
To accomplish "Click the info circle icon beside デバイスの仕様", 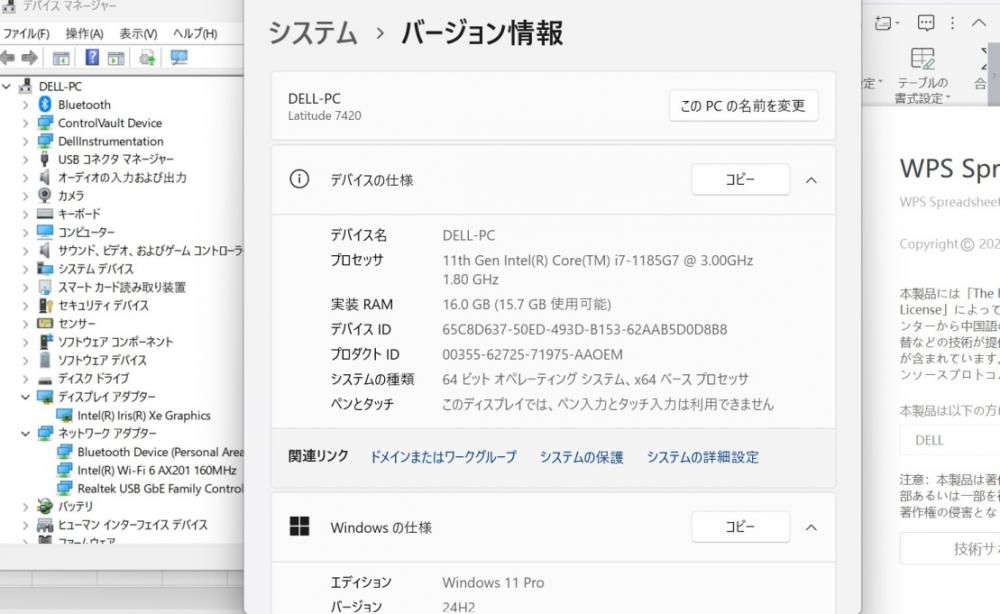I will 299,179.
